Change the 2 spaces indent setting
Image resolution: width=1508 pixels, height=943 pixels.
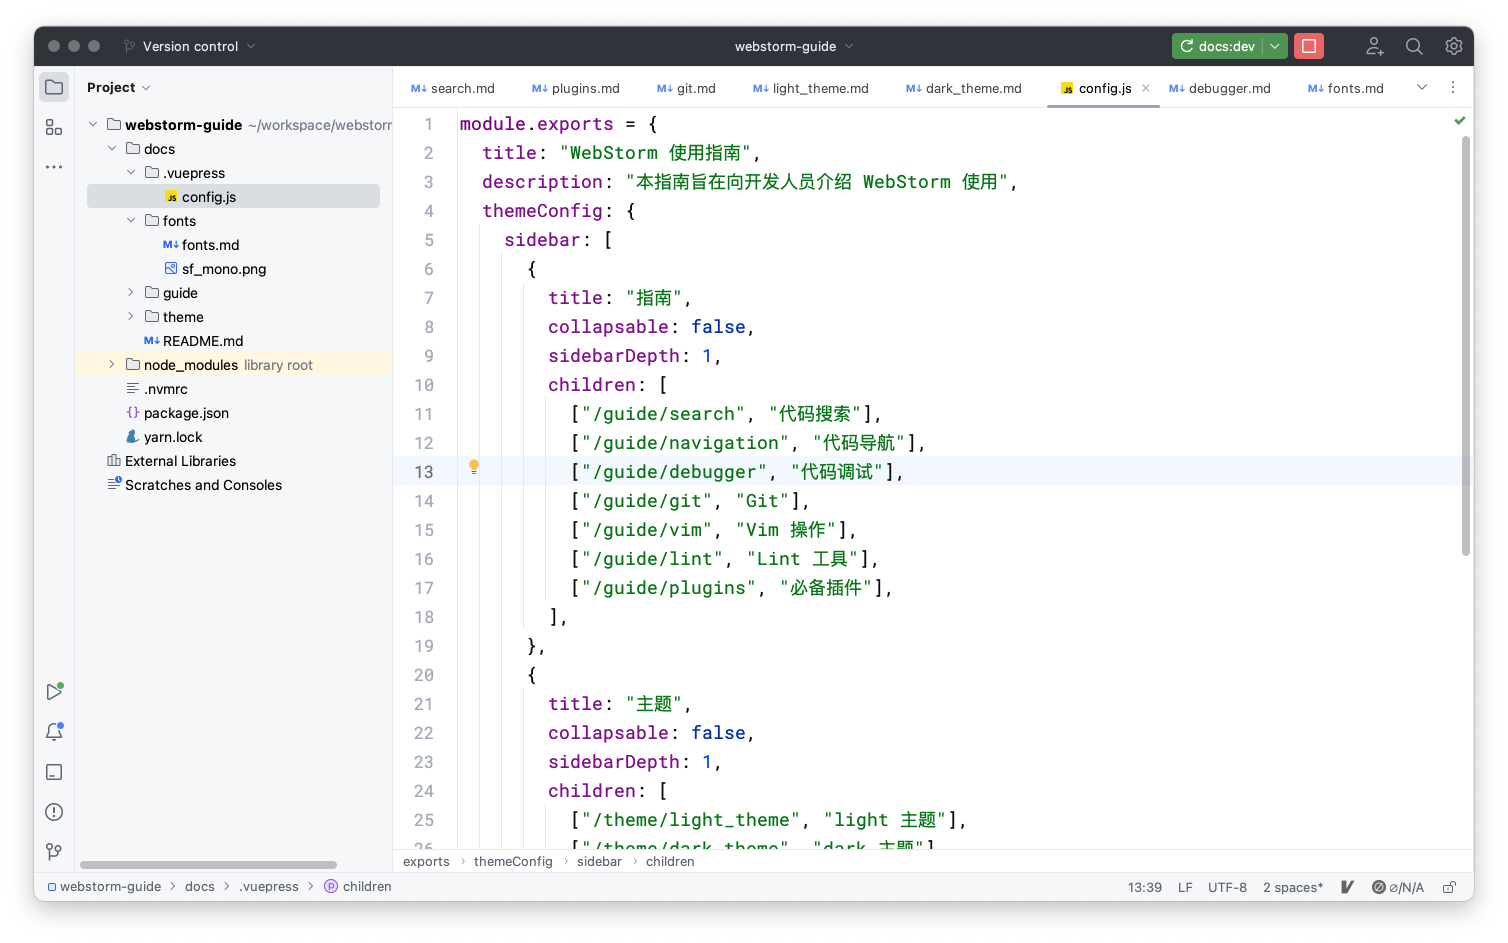tap(1293, 887)
